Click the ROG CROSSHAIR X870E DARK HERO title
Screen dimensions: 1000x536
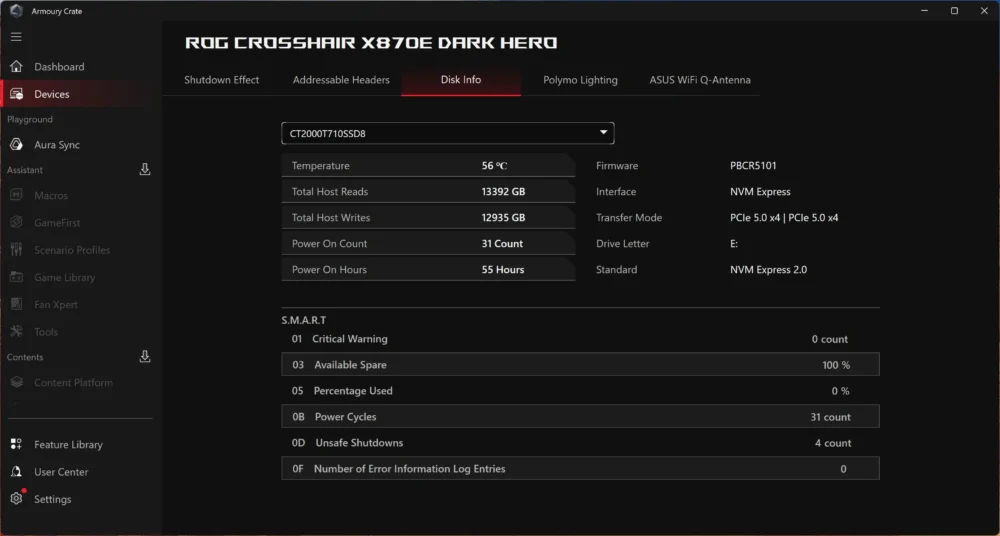click(371, 43)
